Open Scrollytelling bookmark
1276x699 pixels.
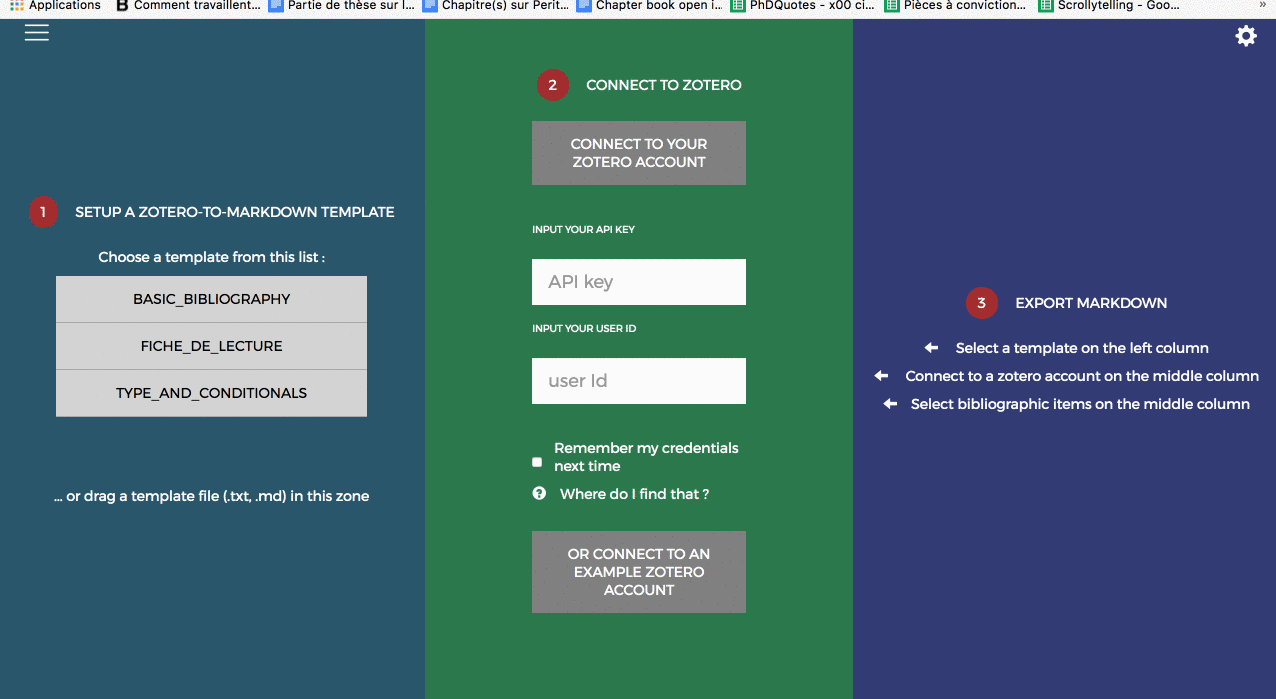point(1110,5)
